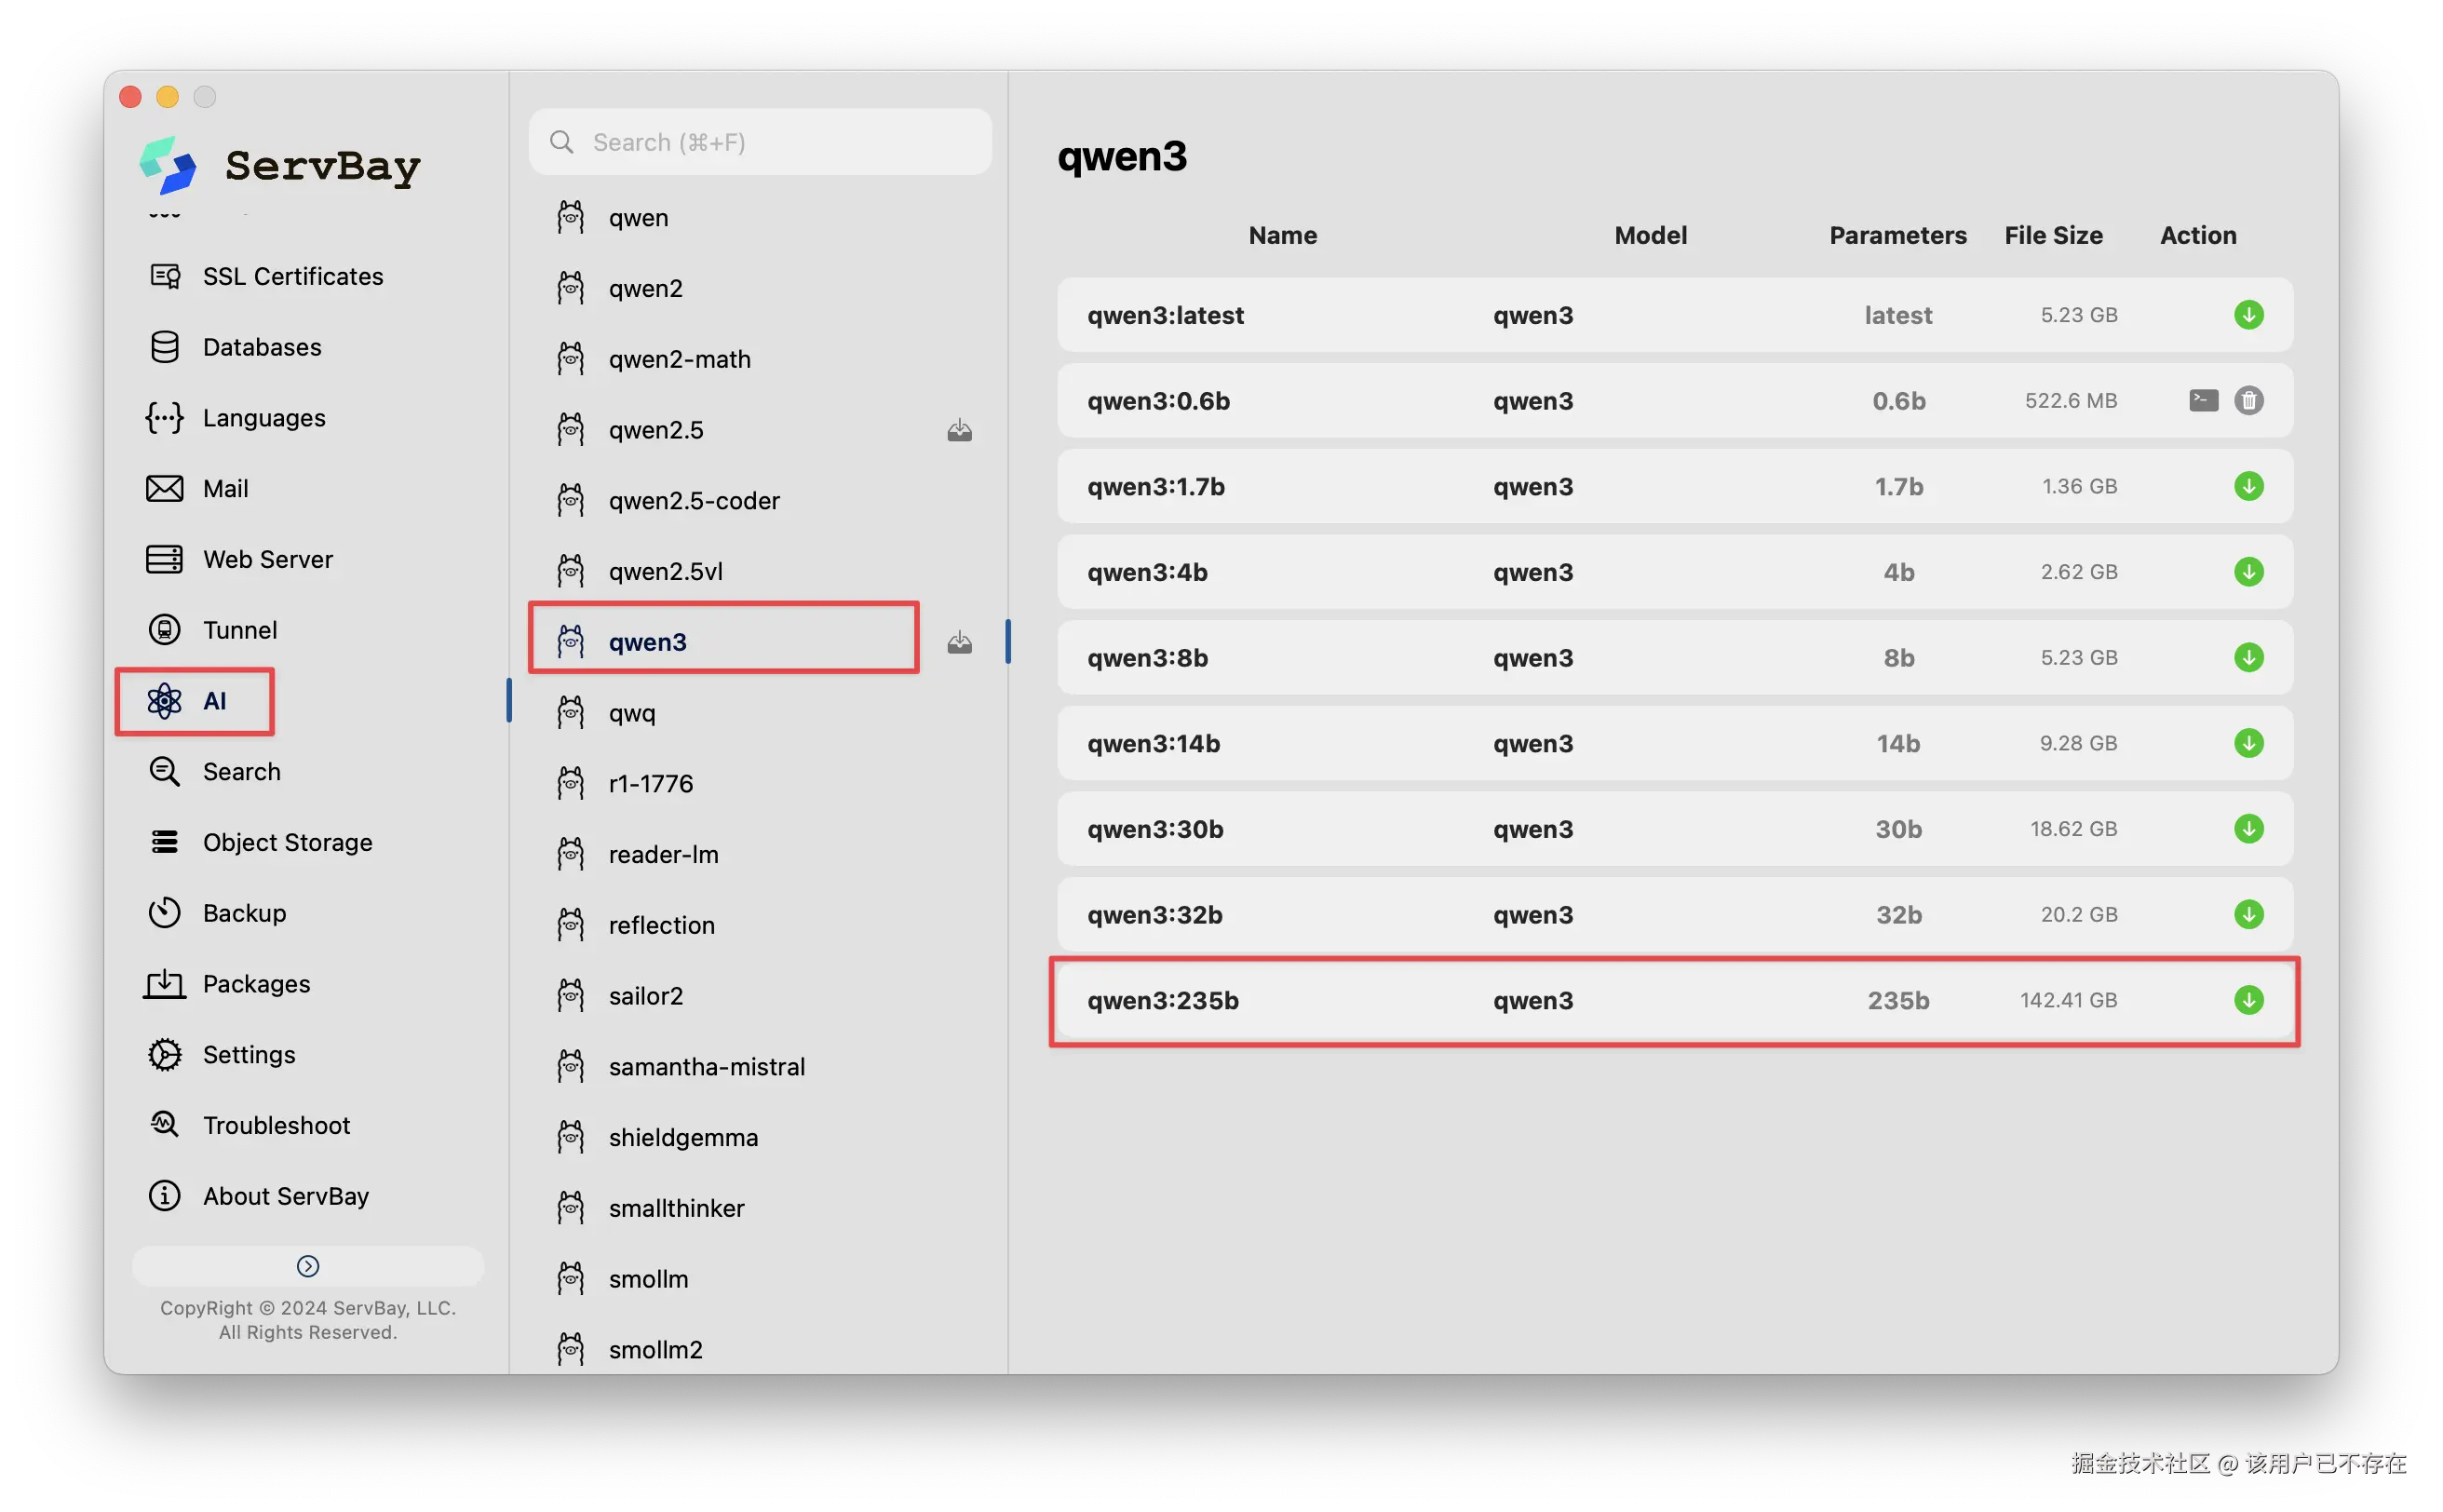The height and width of the screenshot is (1512, 2443).
Task: Open the Troubleshoot page
Action: click(x=276, y=1126)
